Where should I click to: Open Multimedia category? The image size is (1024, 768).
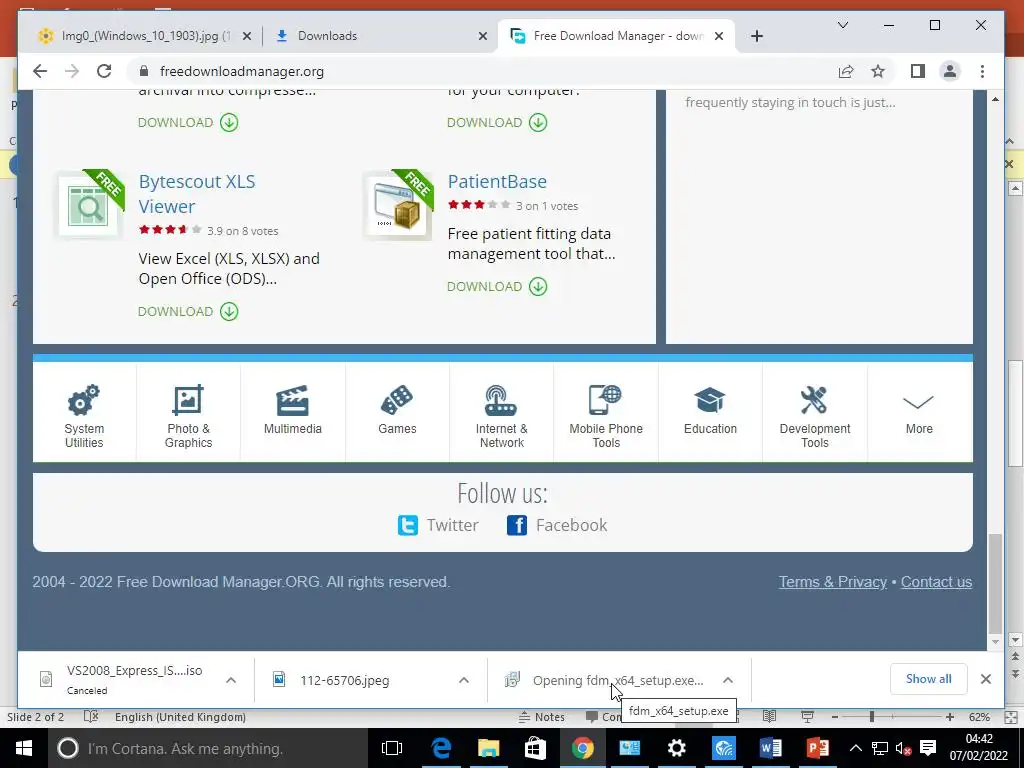coord(293,411)
